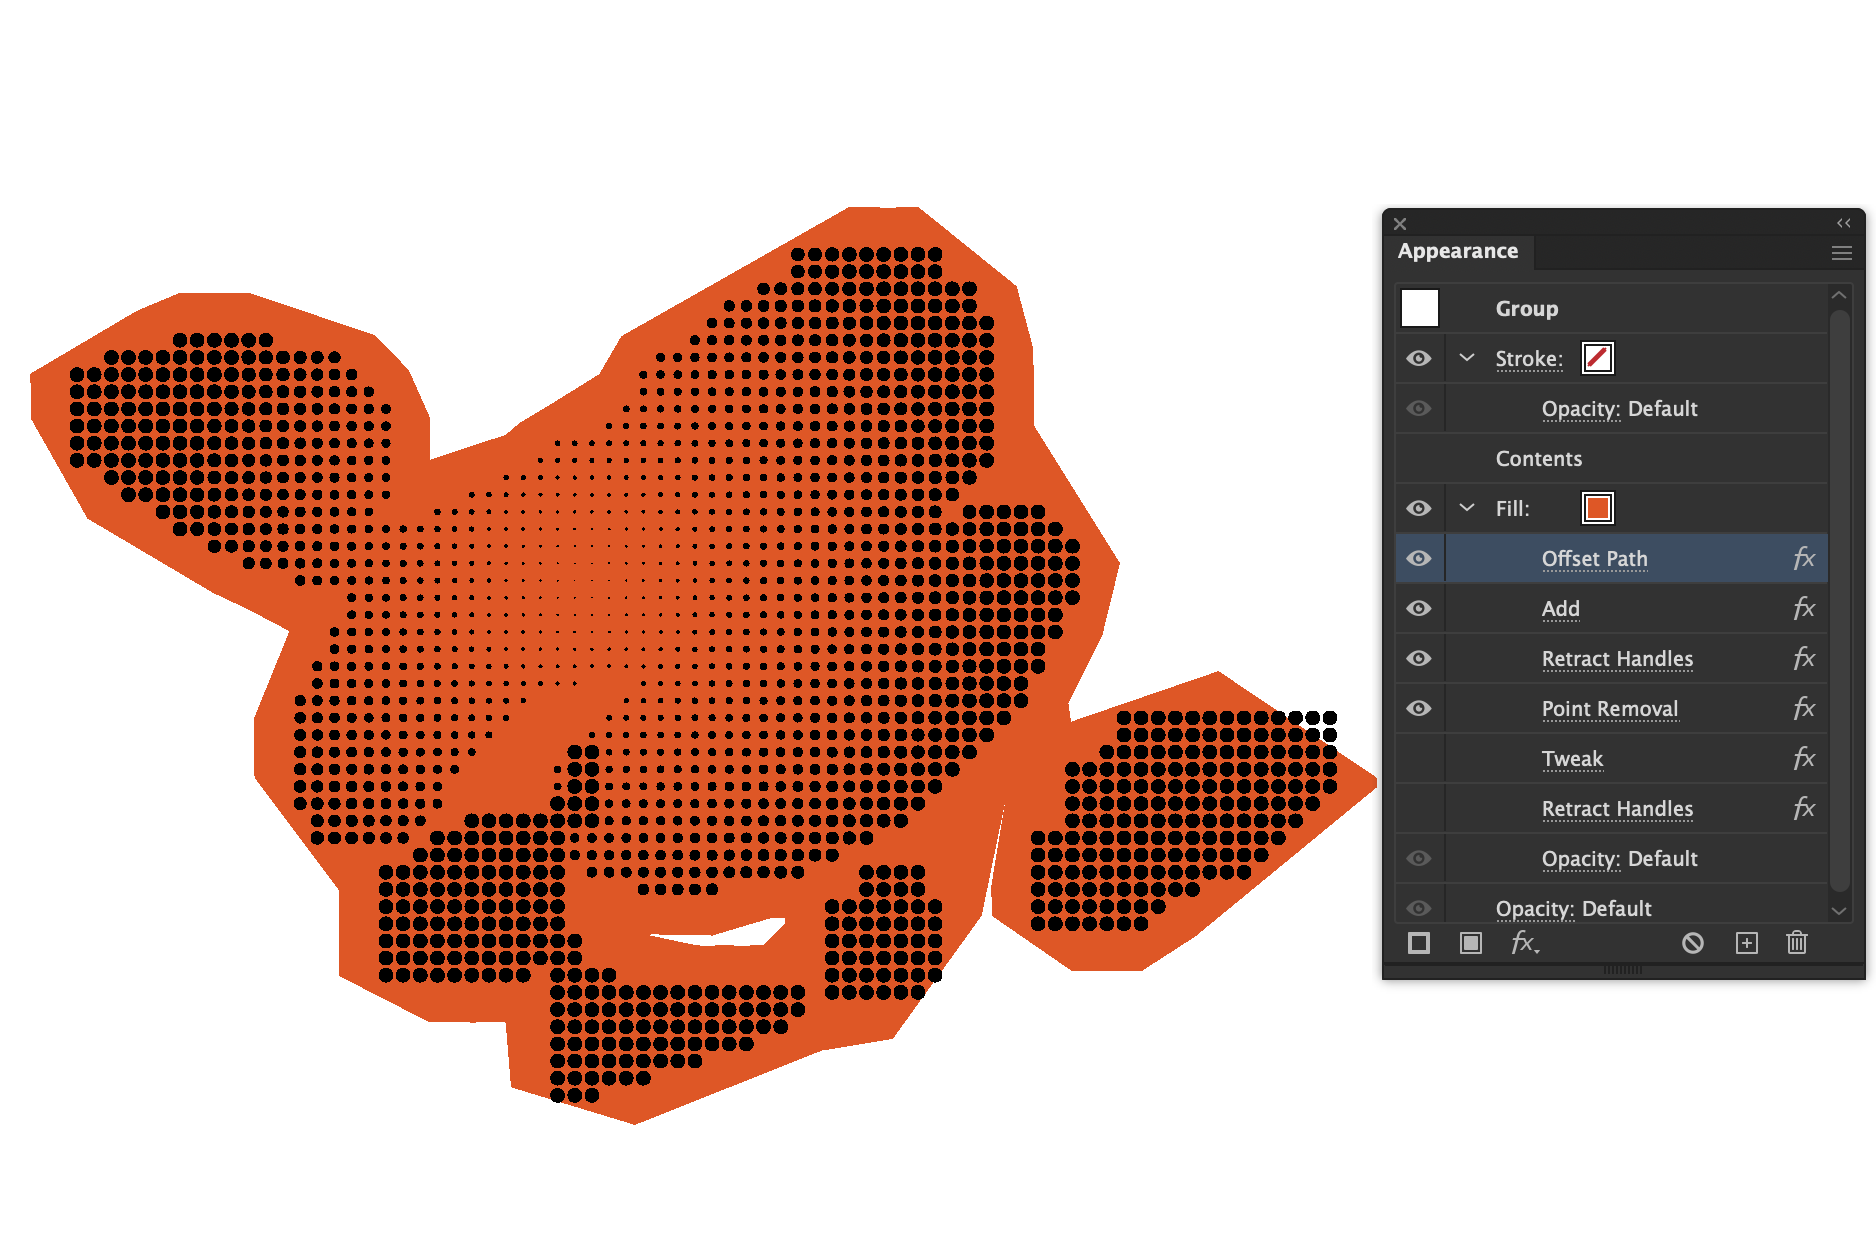Delete selected item with trash icon

pyautogui.click(x=1797, y=942)
